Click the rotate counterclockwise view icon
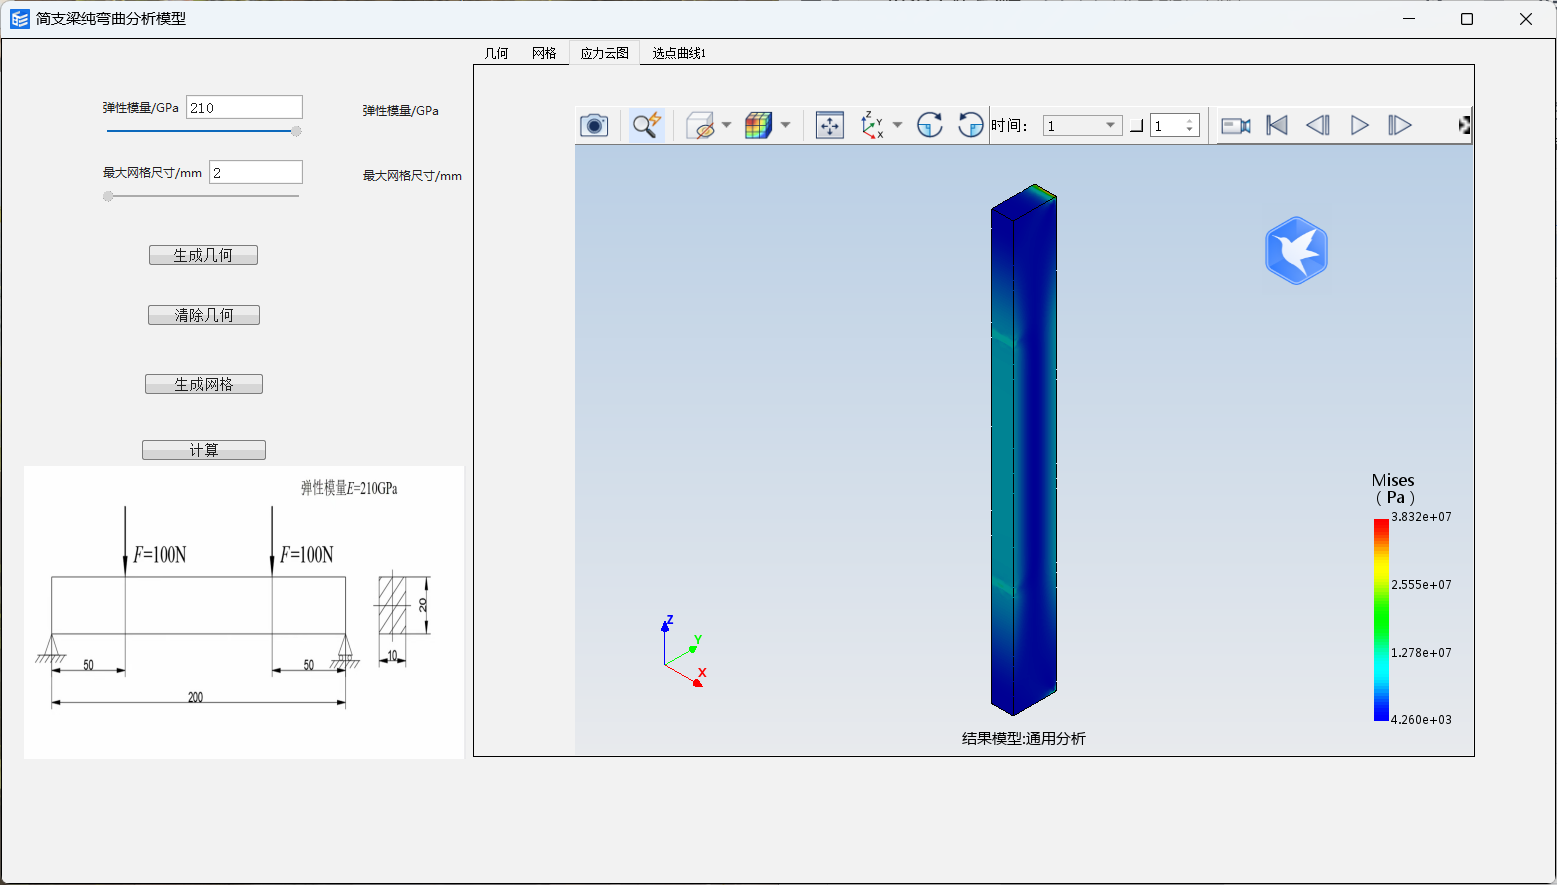Viewport: 1557px width, 885px height. click(970, 125)
